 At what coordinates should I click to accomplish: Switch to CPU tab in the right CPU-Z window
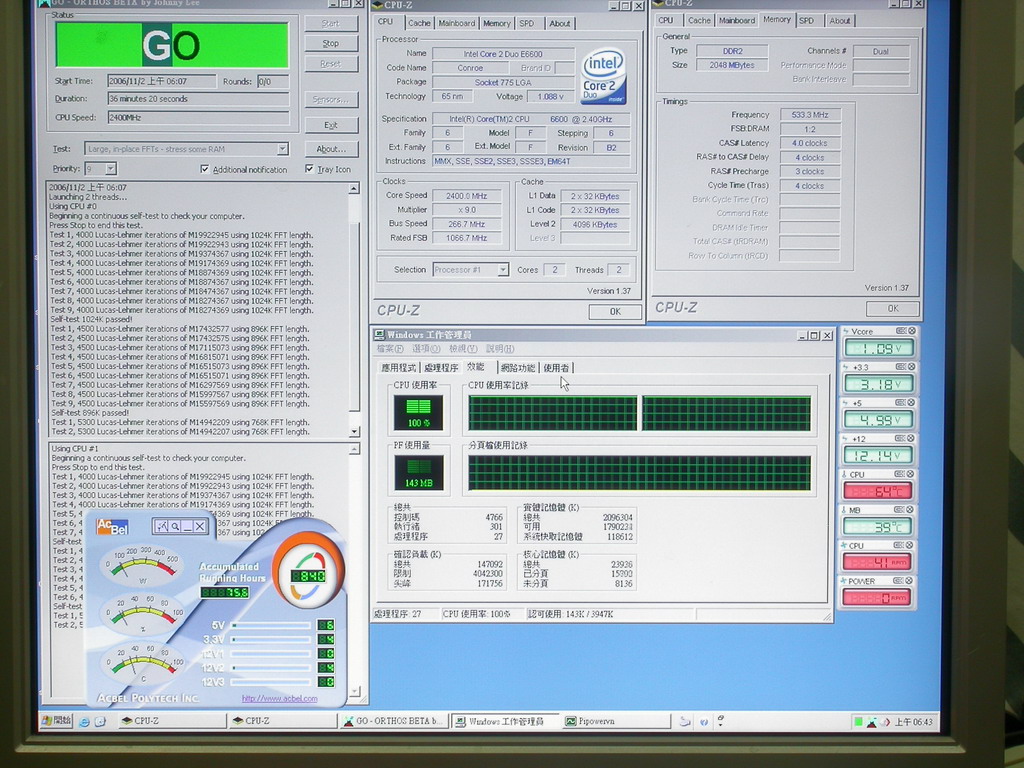pos(665,21)
